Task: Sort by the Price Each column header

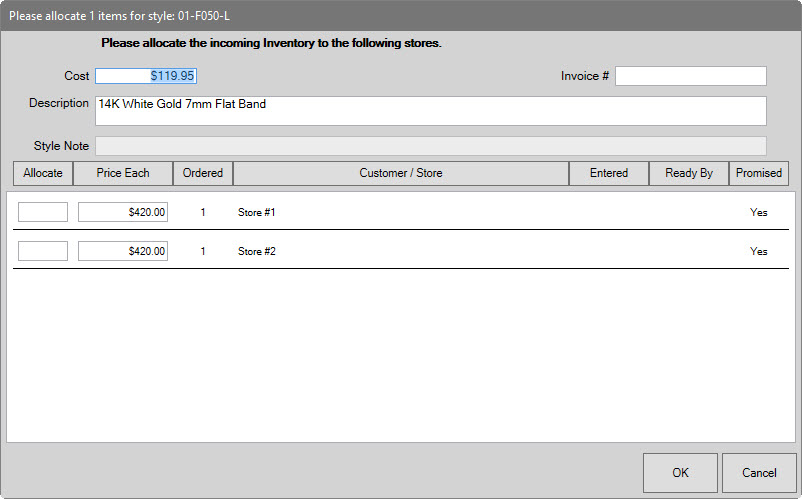Action: click(x=123, y=173)
